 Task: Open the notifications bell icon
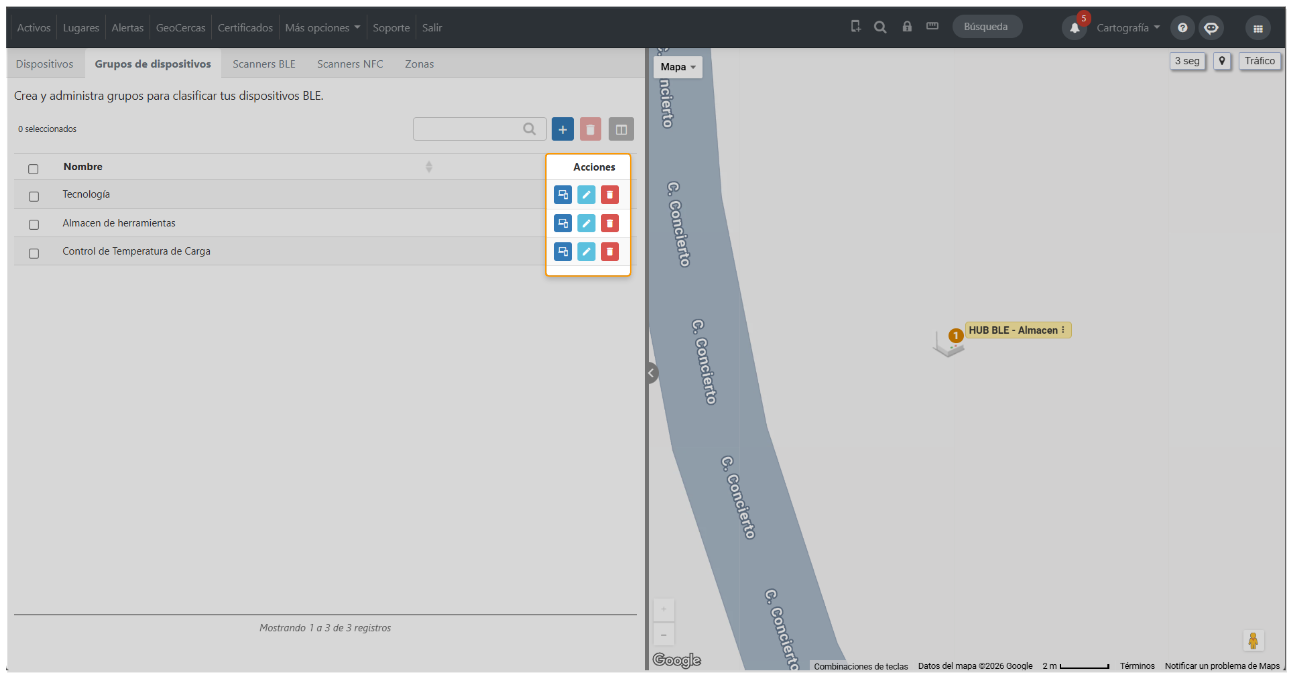point(1075,28)
